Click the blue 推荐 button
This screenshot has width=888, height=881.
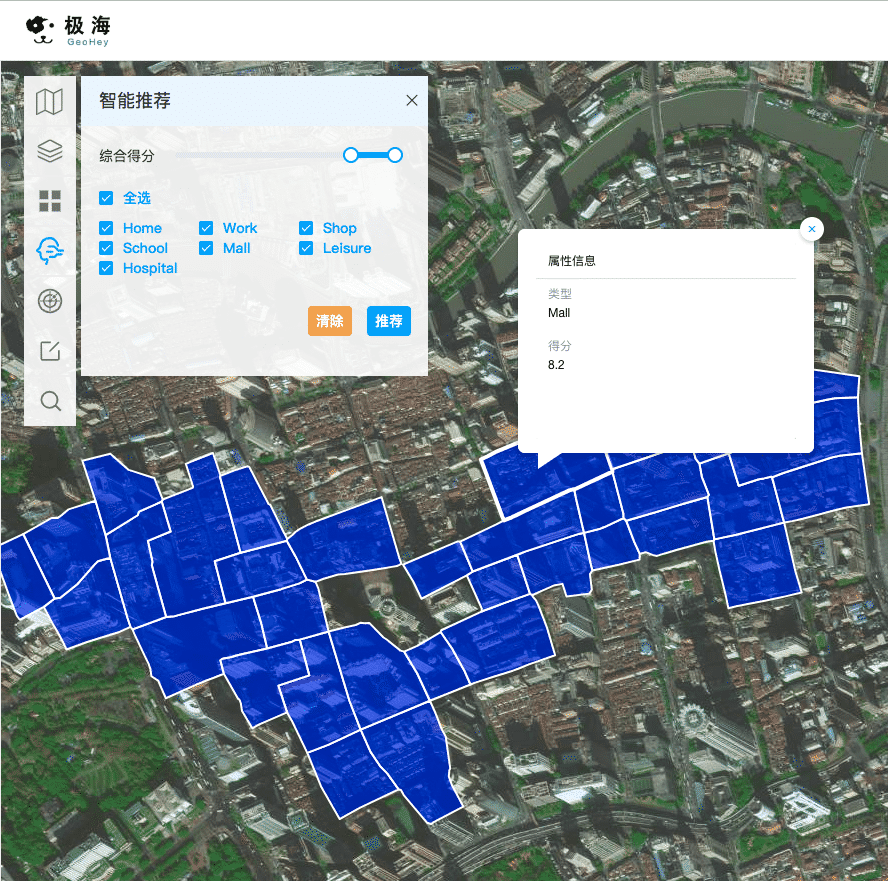[388, 321]
